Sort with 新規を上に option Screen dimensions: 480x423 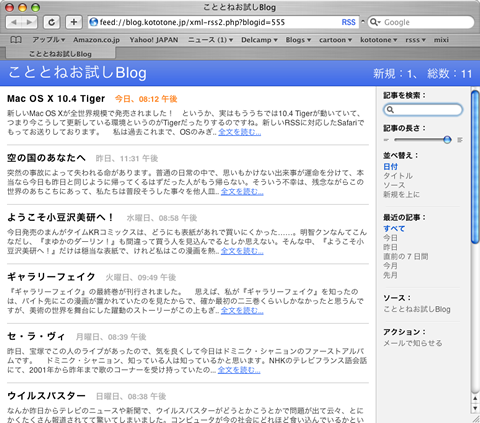(401, 194)
